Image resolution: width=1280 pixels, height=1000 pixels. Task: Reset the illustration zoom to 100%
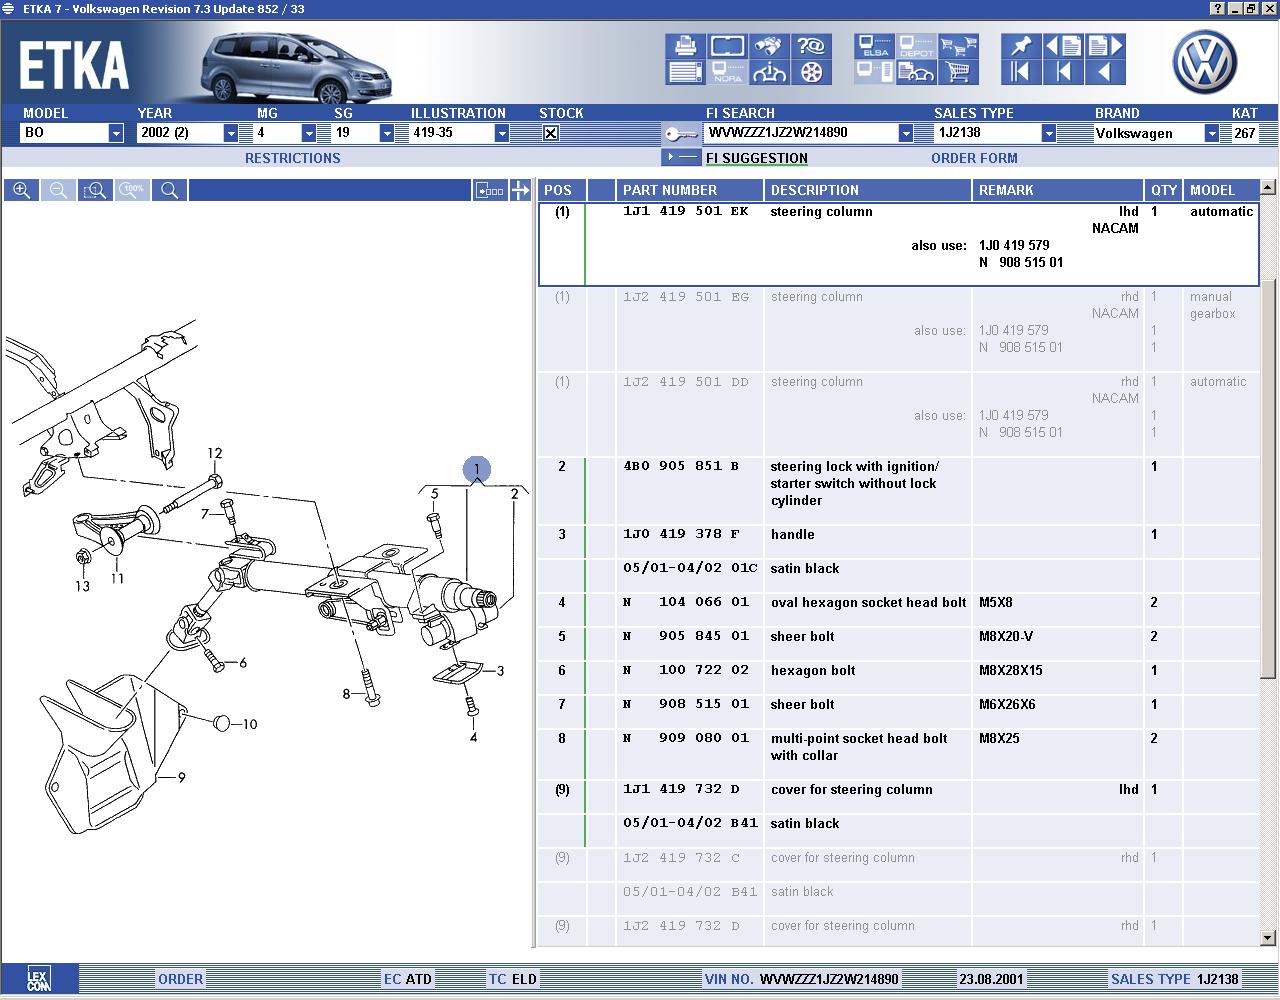(132, 190)
